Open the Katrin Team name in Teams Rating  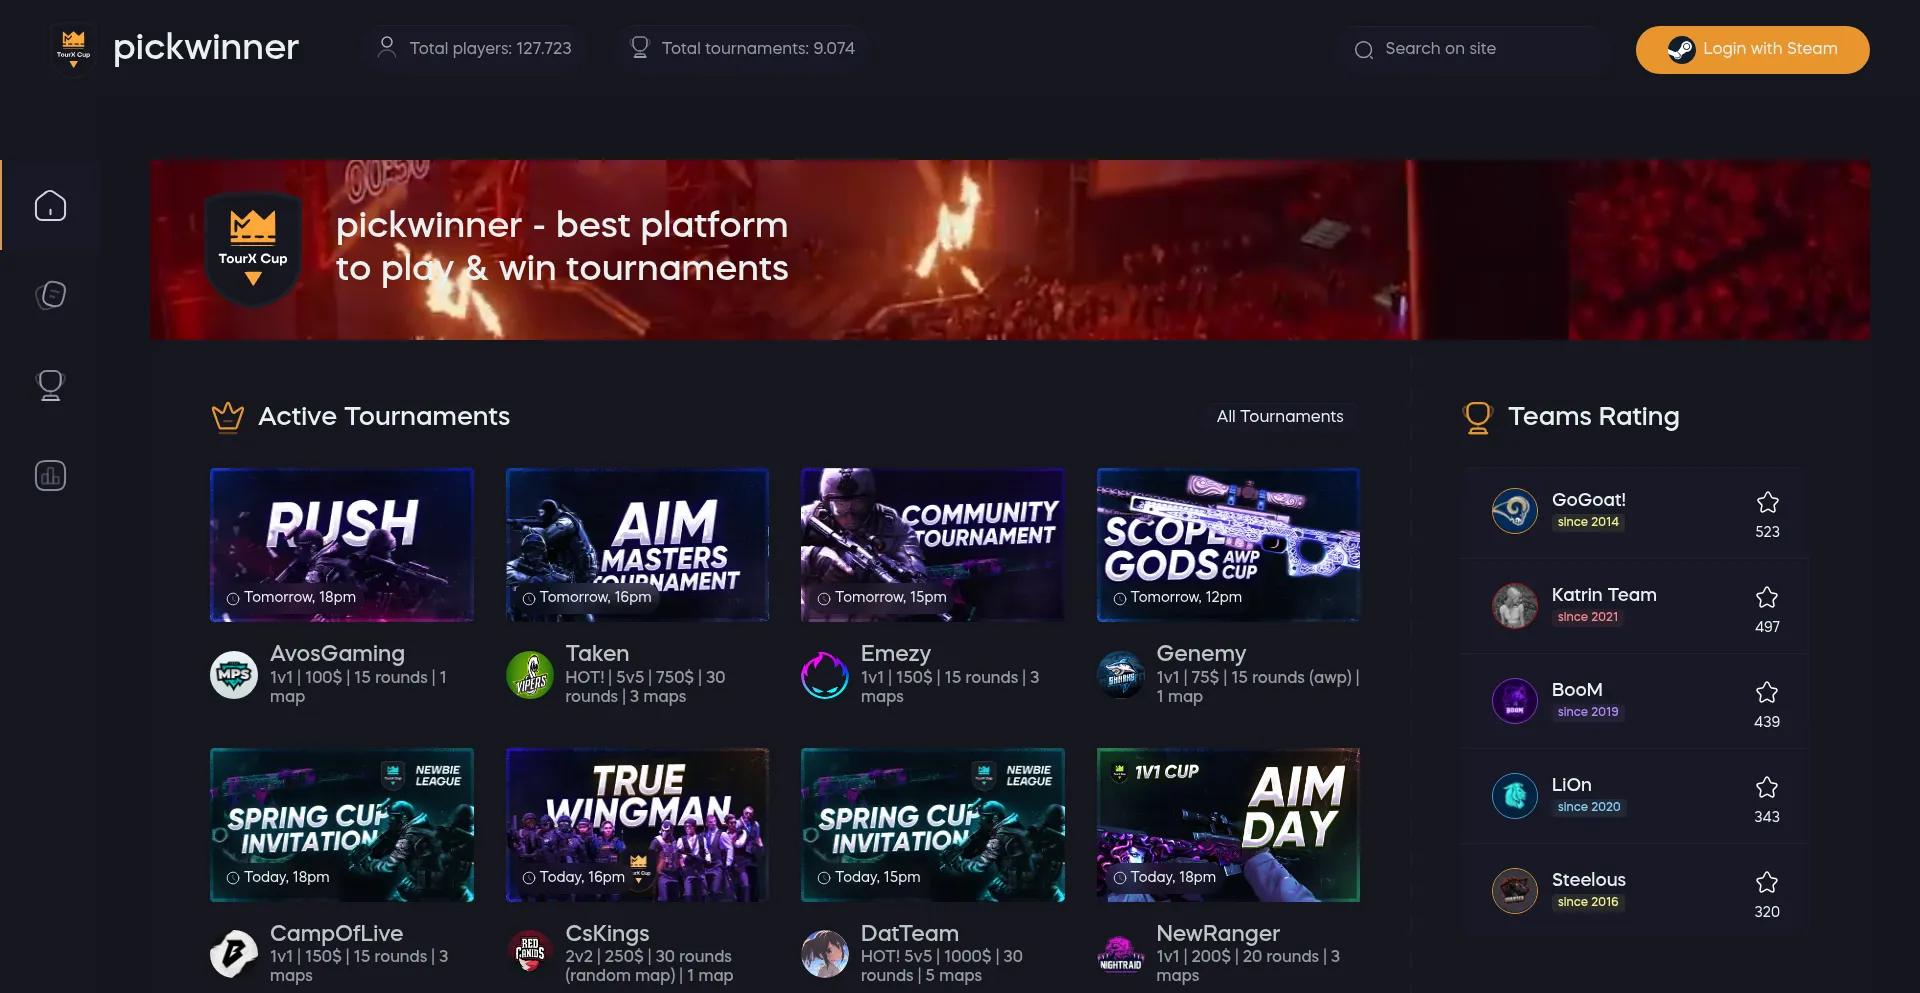pyautogui.click(x=1604, y=594)
